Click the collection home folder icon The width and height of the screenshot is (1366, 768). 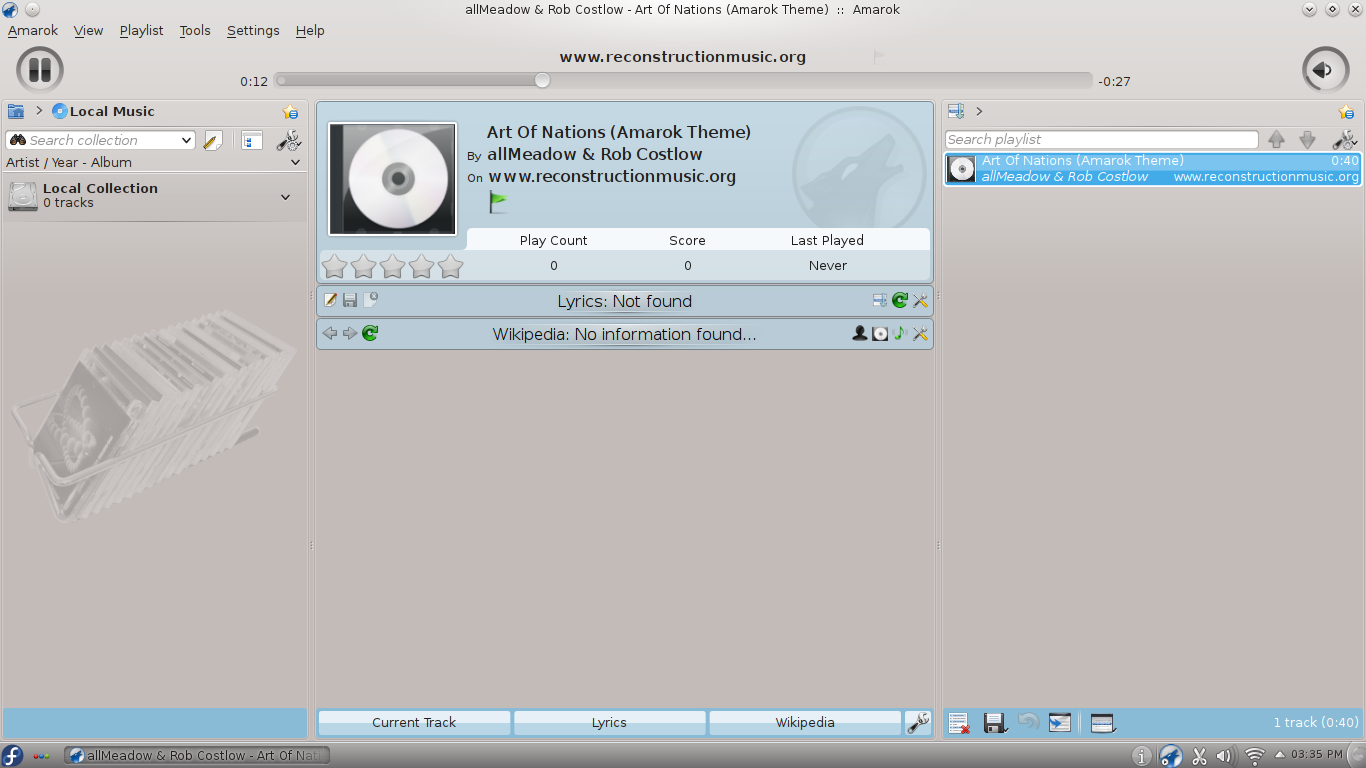click(x=16, y=111)
